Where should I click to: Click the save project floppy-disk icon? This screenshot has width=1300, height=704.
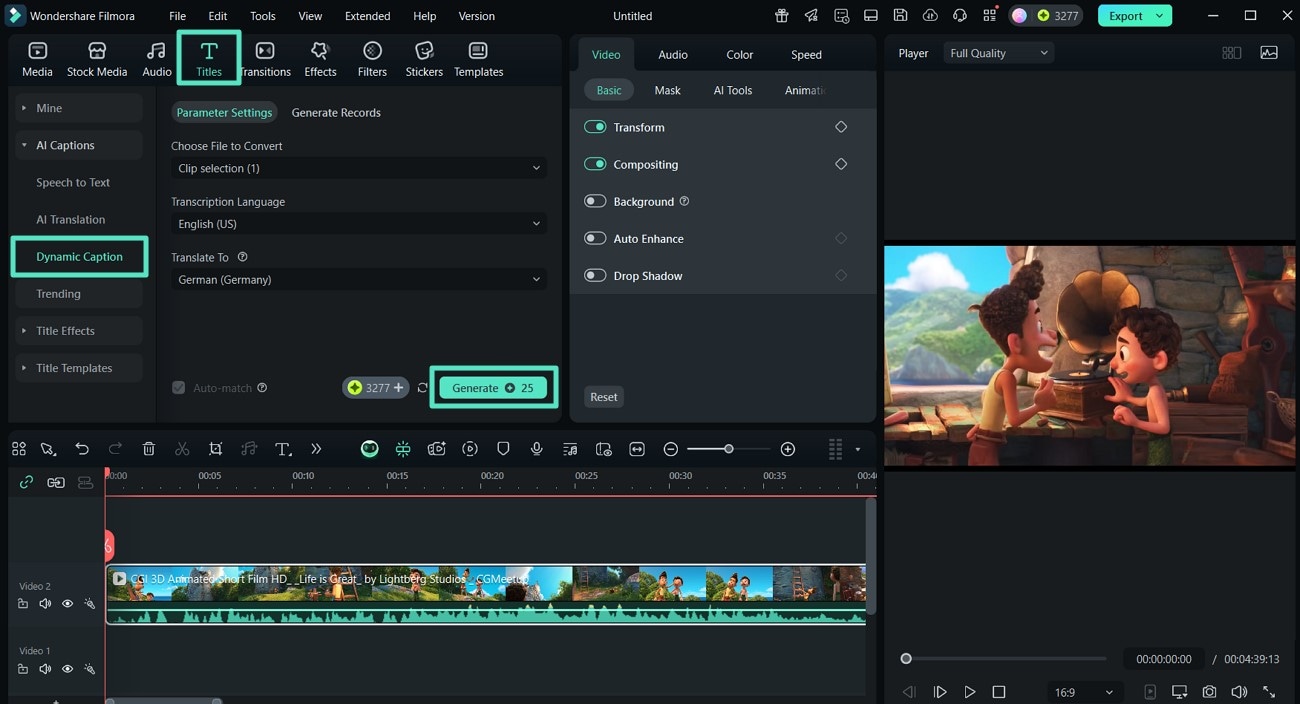point(900,16)
